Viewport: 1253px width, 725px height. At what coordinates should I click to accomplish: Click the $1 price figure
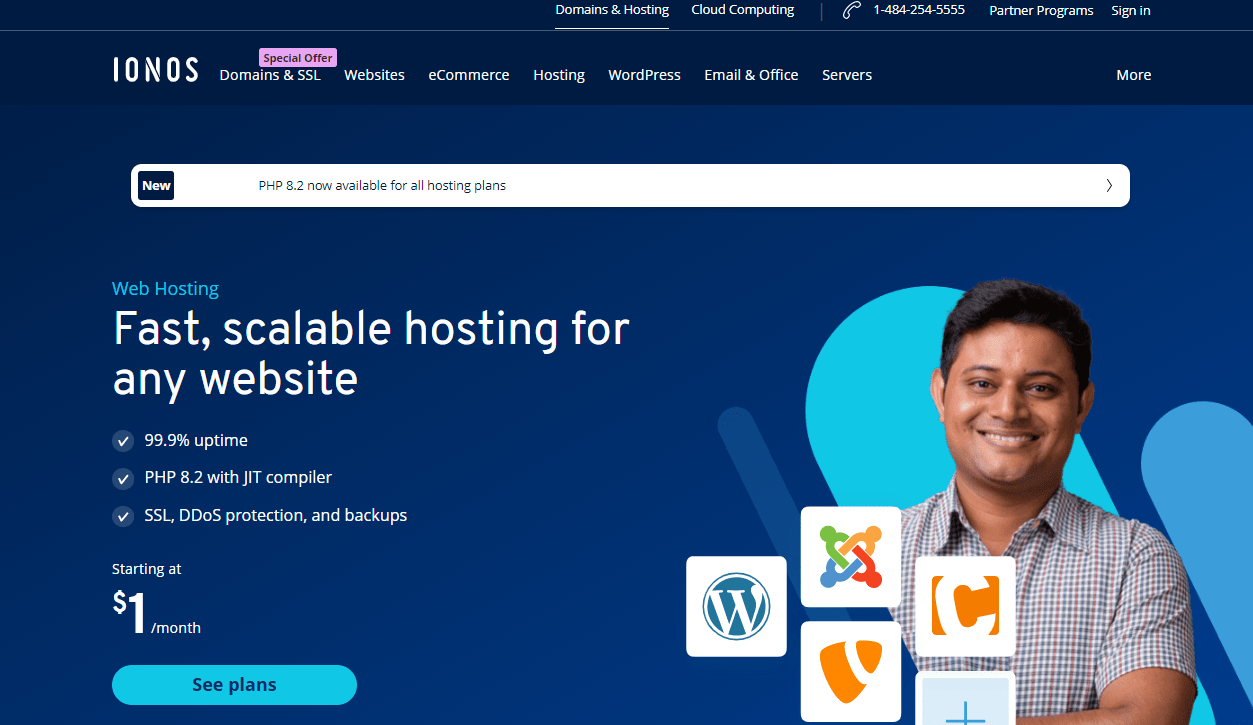[x=130, y=612]
